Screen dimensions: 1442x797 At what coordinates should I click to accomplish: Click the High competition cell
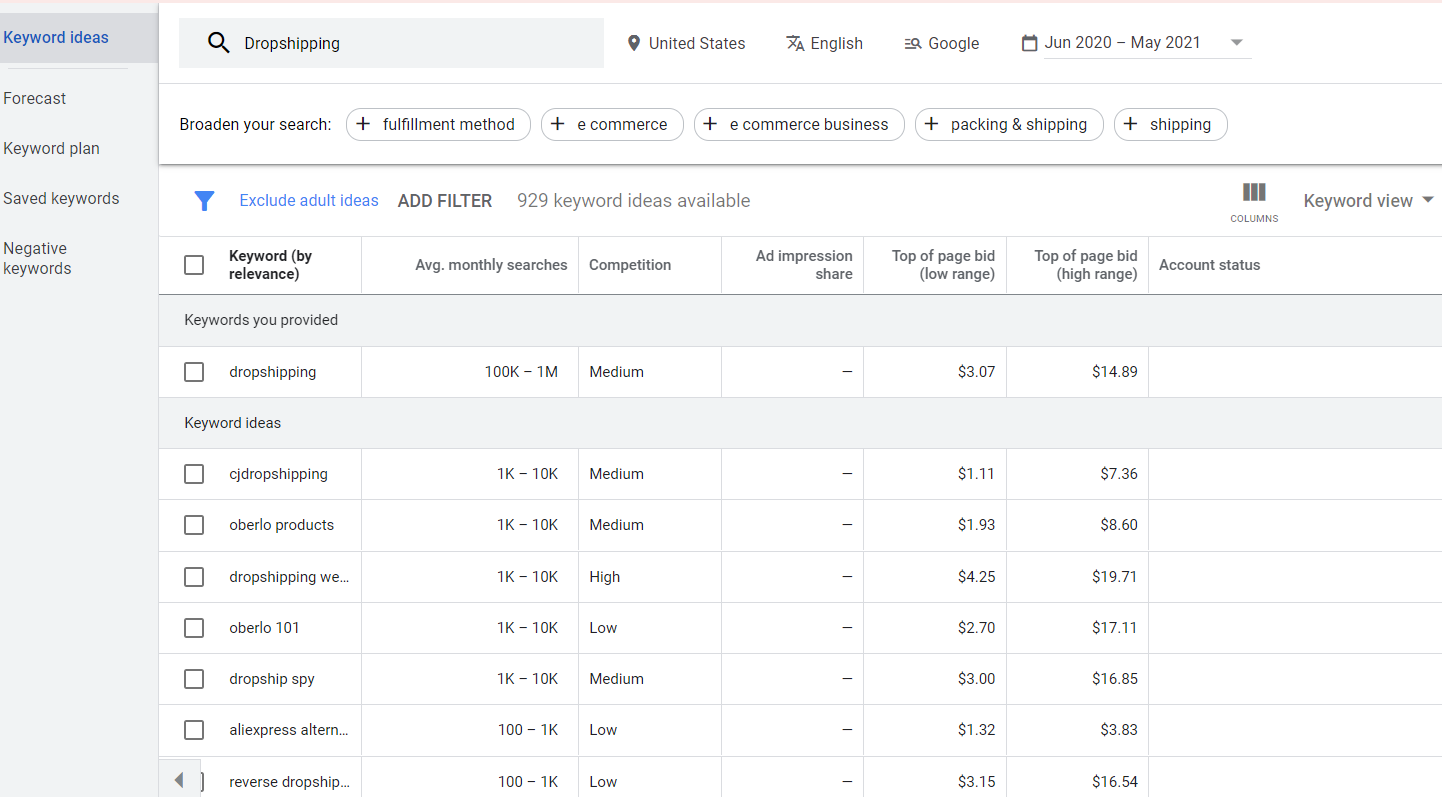[604, 577]
